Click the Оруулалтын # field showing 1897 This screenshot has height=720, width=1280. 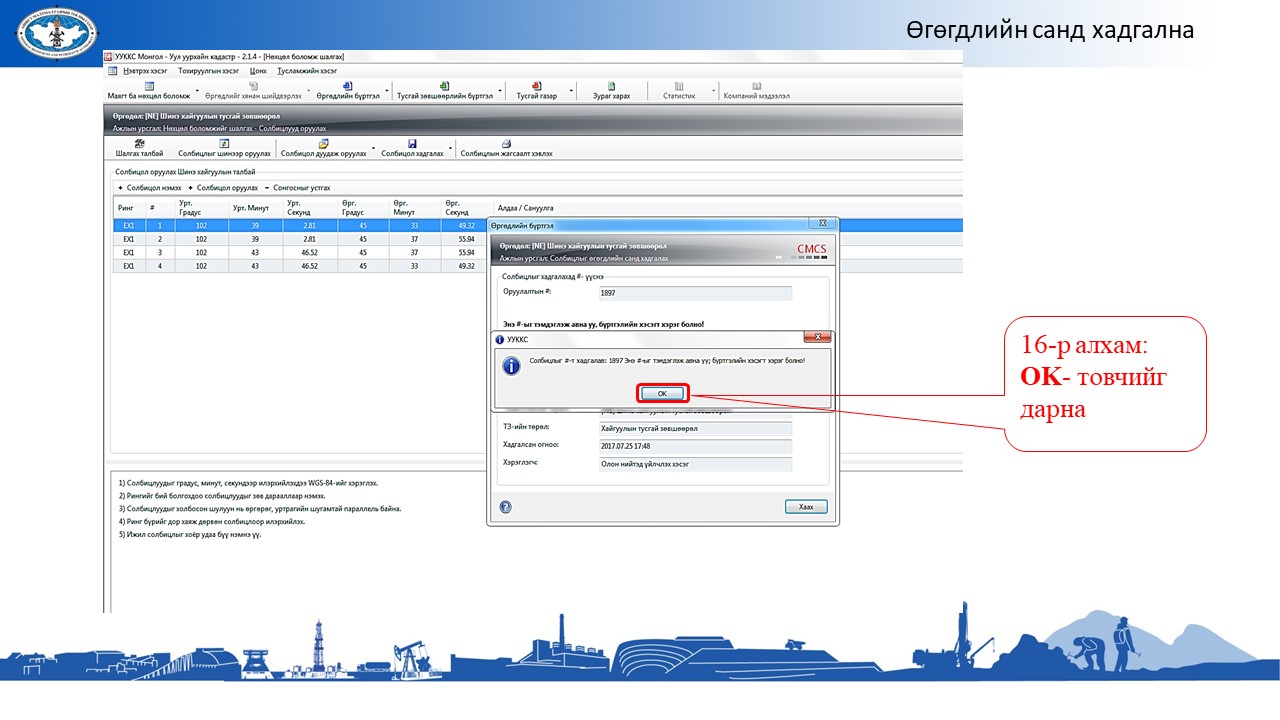694,293
